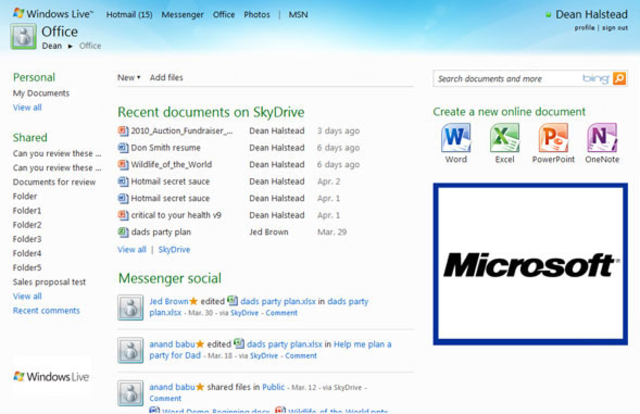Click the Windows Live logo in header
Viewport: 640px width, 414px height.
(53, 13)
